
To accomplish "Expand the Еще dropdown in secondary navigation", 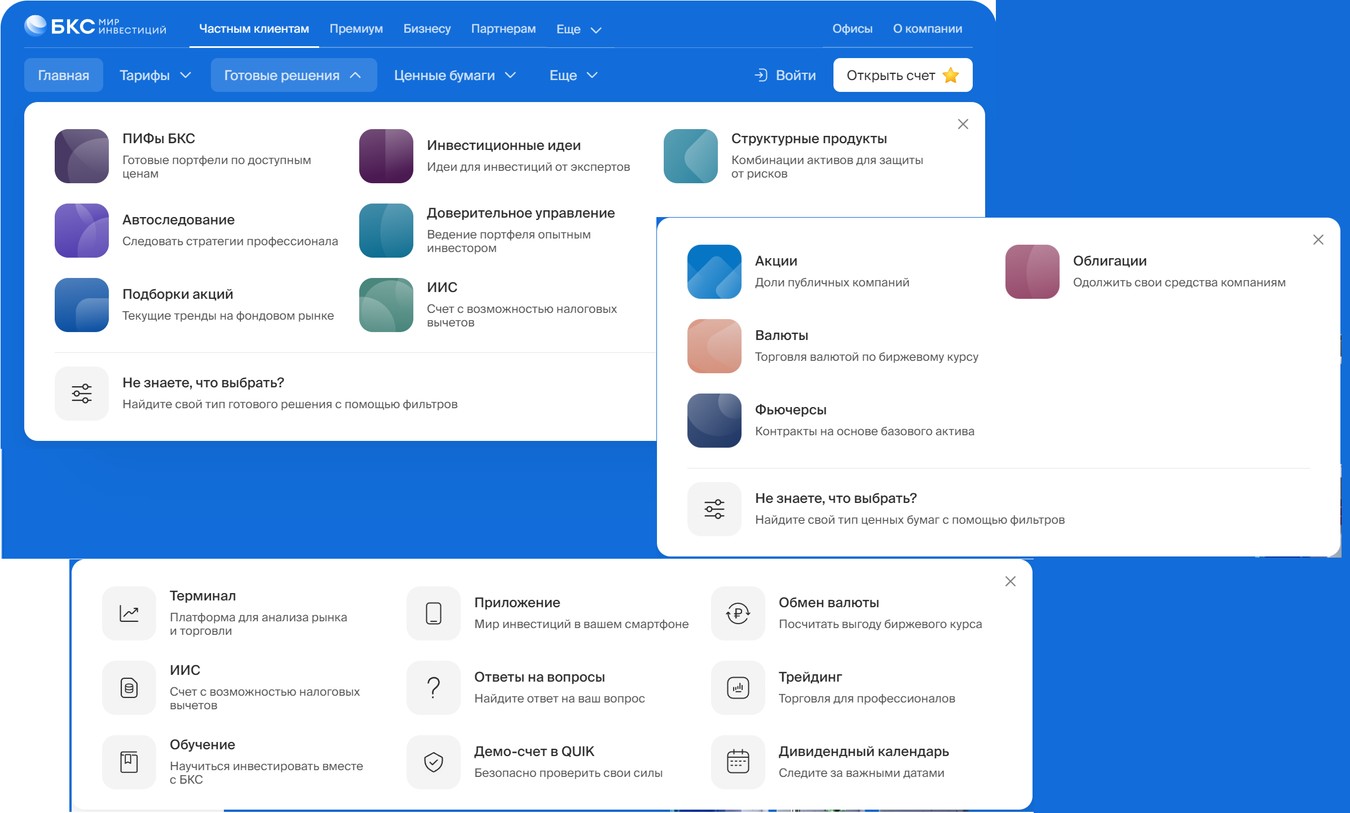I will (x=573, y=75).
